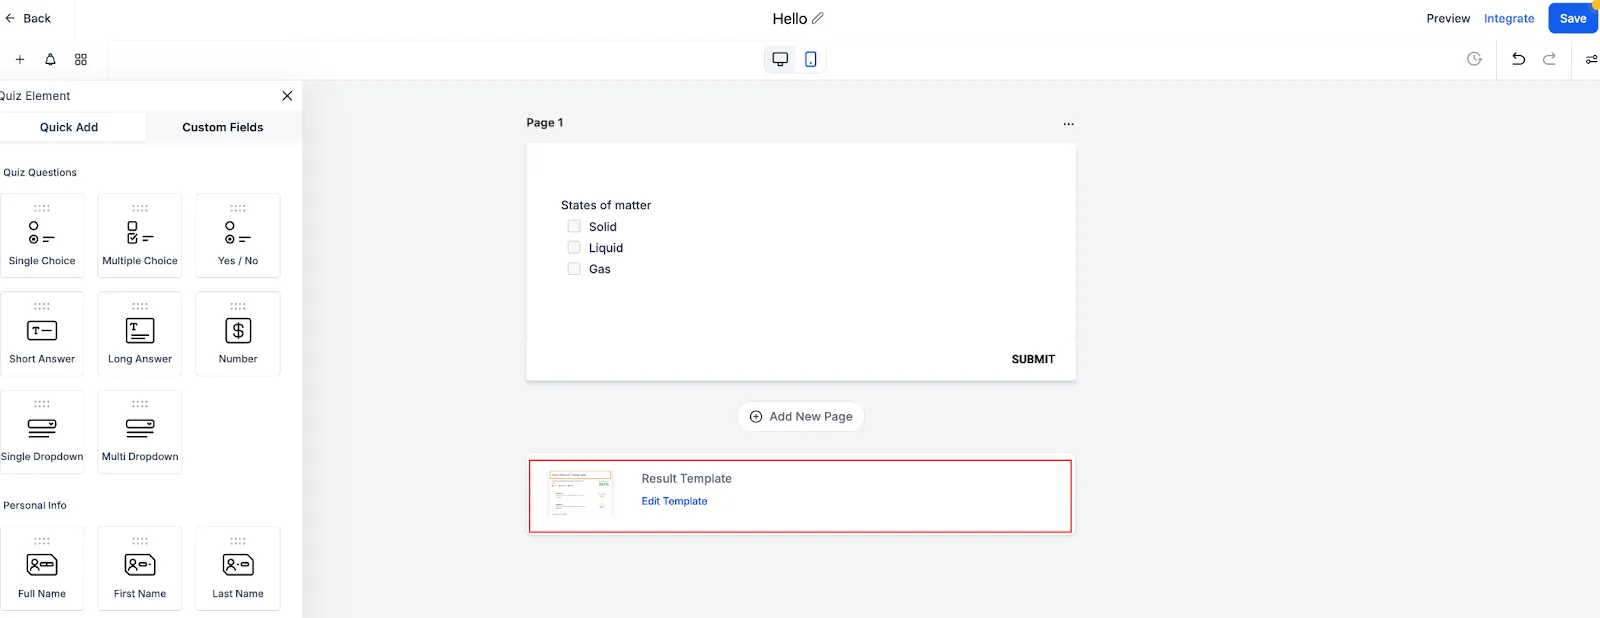Click the Result Template thumbnail
1600x618 pixels.
[x=581, y=494]
